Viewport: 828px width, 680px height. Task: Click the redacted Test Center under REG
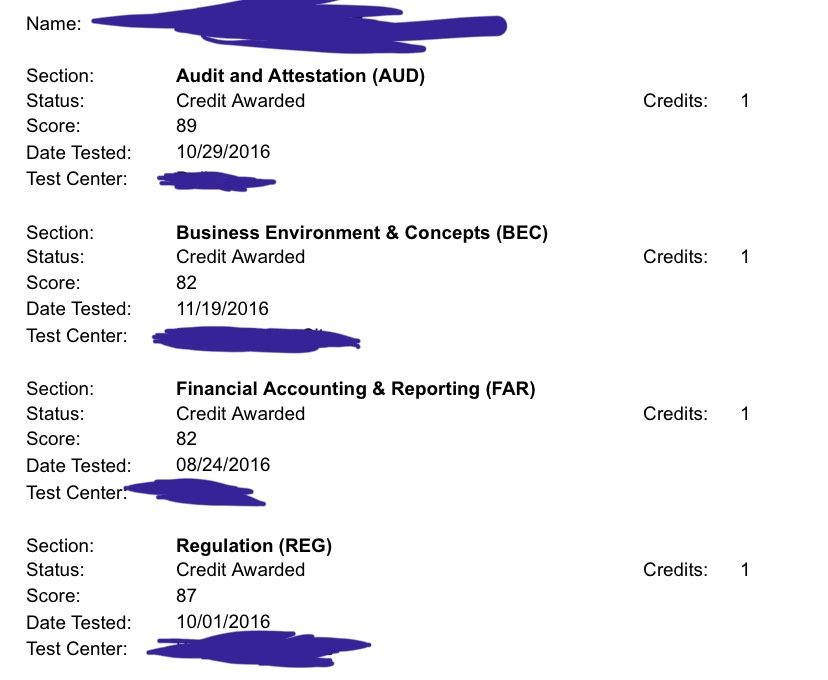(259, 649)
